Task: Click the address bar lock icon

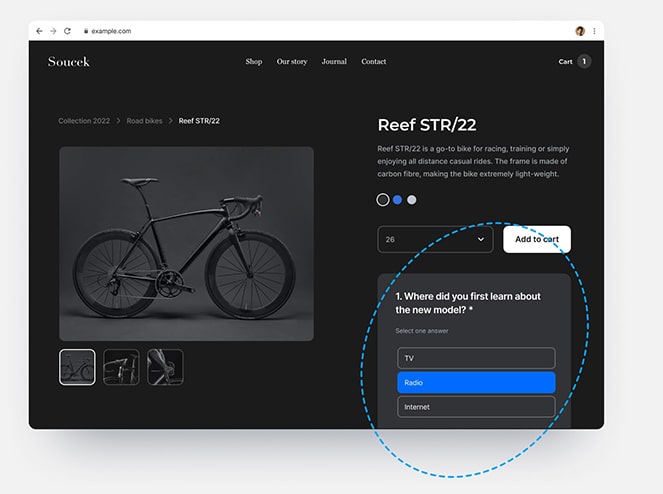Action: coord(86,31)
